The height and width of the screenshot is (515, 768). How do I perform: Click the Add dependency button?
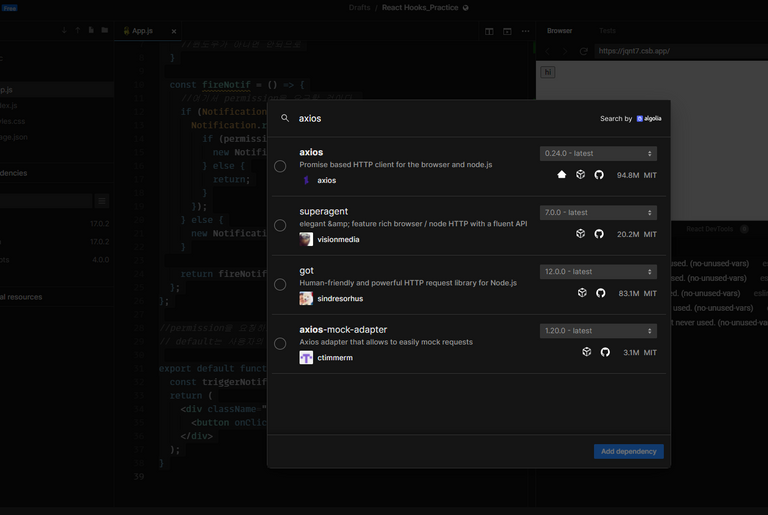629,451
